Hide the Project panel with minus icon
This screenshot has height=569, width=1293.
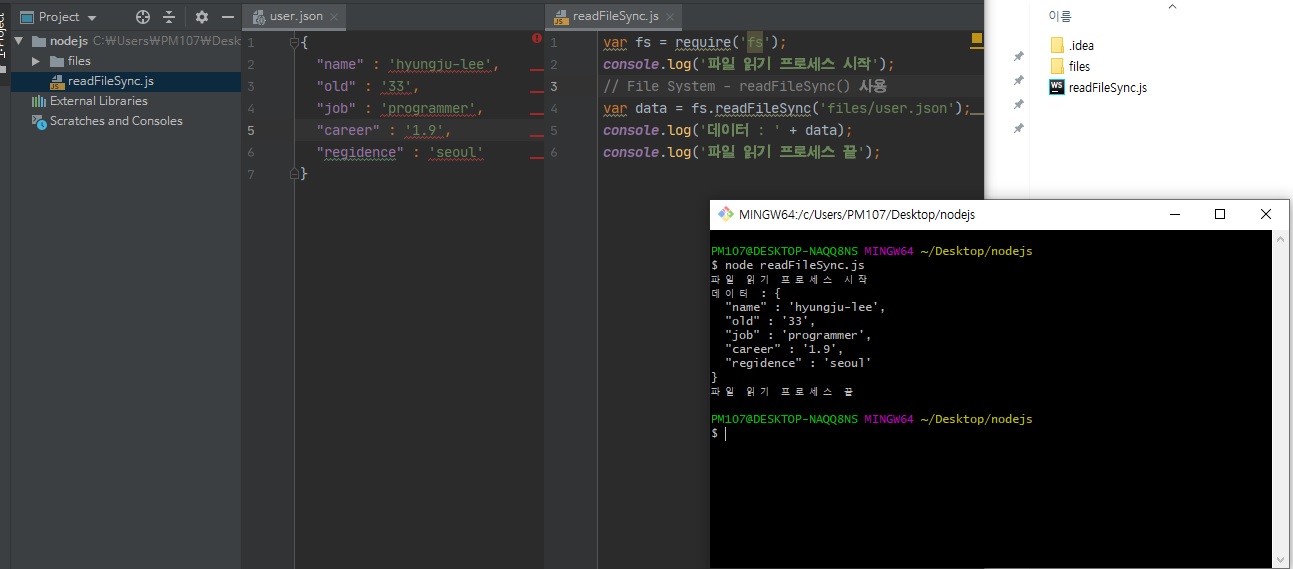227,17
